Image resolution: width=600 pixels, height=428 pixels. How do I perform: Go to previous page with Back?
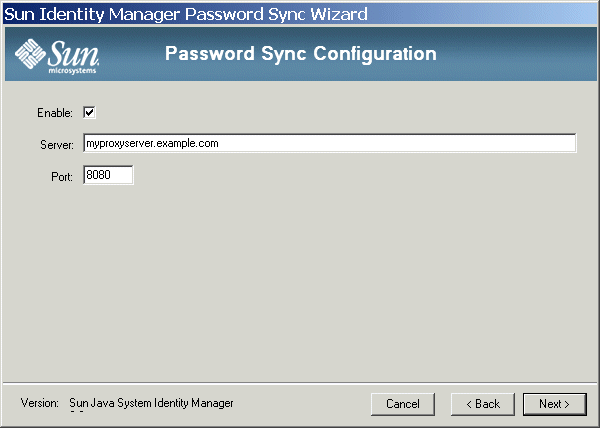click(x=483, y=404)
